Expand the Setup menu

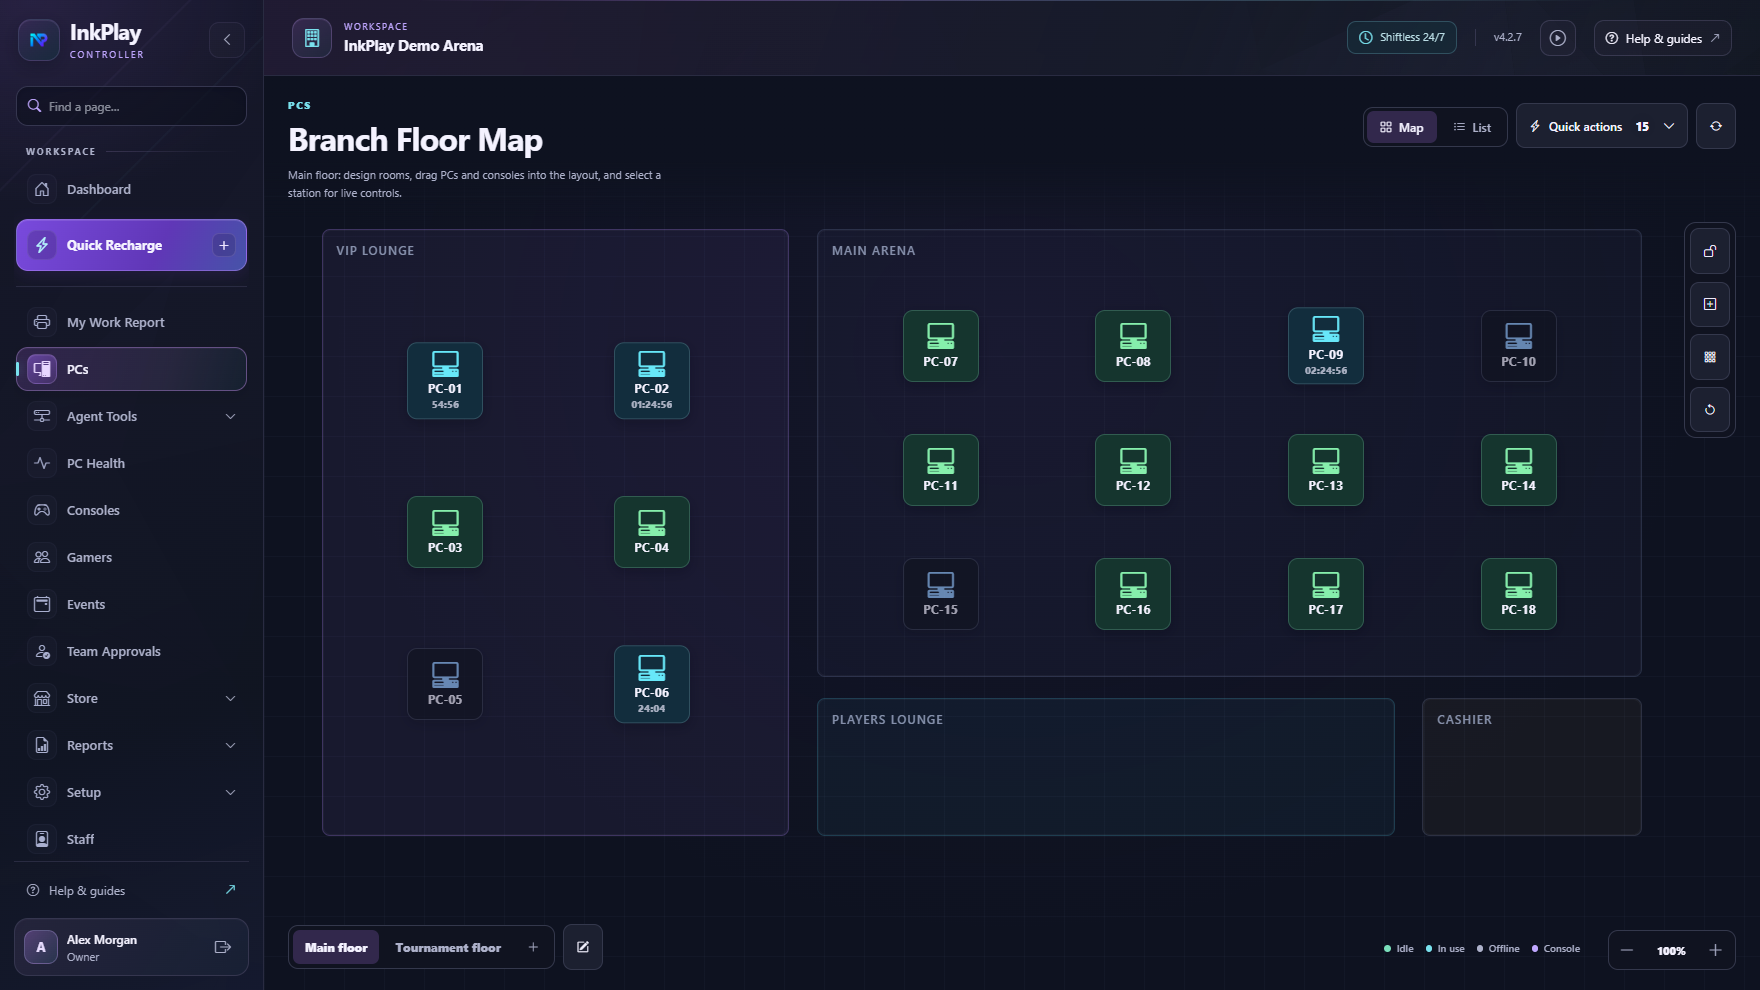pyautogui.click(x=132, y=792)
